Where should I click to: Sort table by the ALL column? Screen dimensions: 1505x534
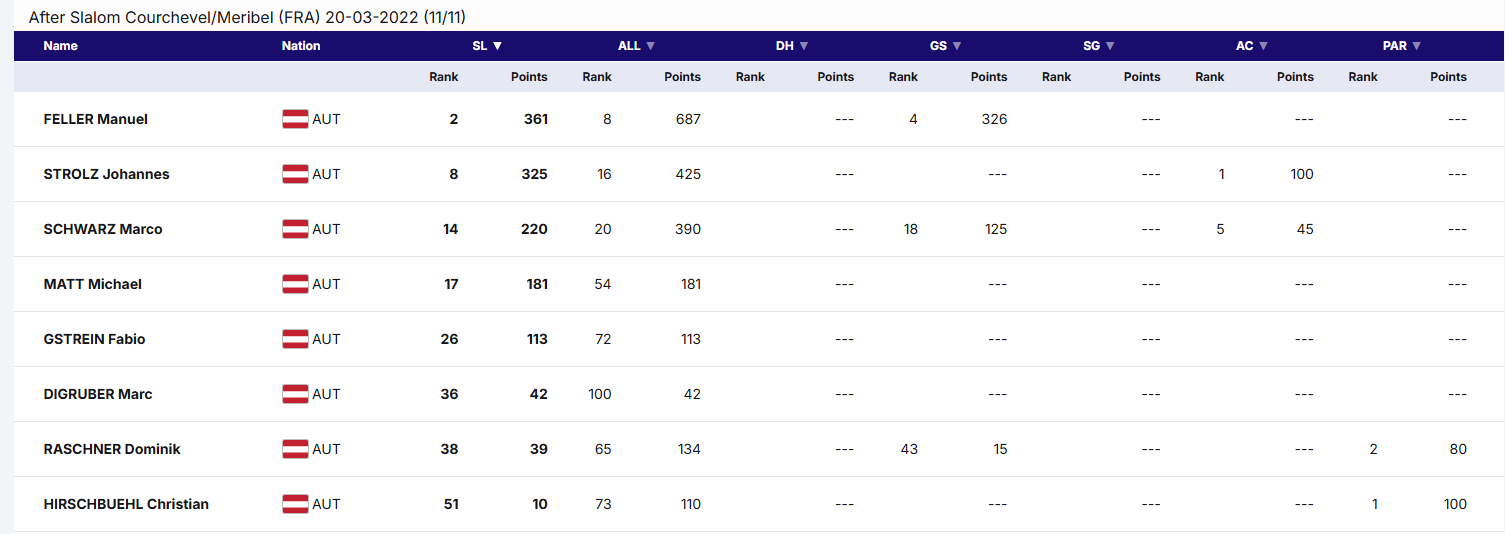click(x=637, y=46)
